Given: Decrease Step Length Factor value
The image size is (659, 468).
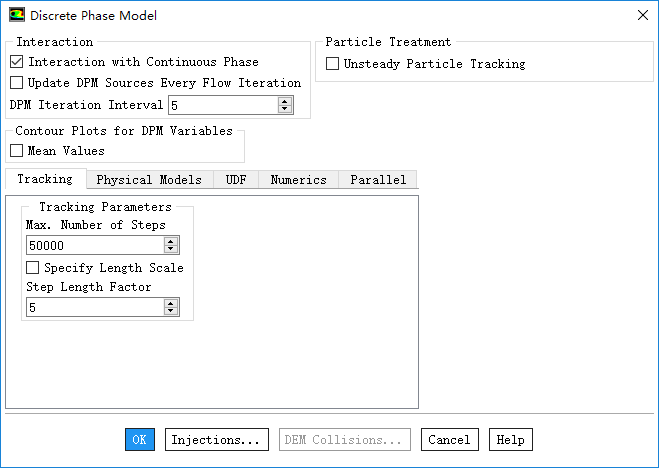Looking at the screenshot, I should point(171,311).
